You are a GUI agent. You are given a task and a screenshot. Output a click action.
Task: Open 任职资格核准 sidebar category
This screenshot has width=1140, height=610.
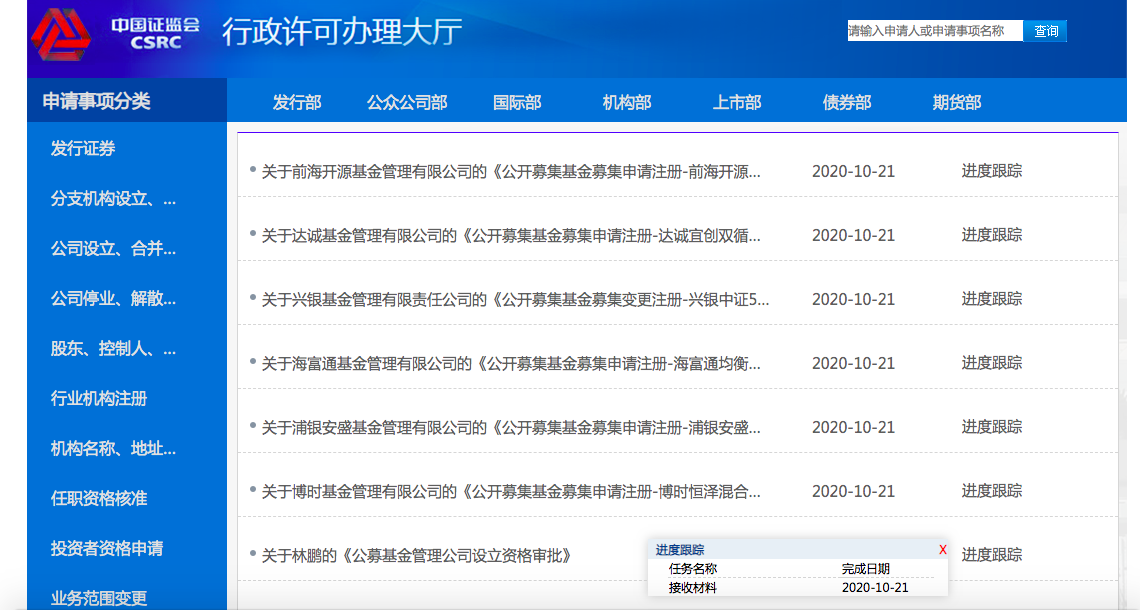point(99,499)
